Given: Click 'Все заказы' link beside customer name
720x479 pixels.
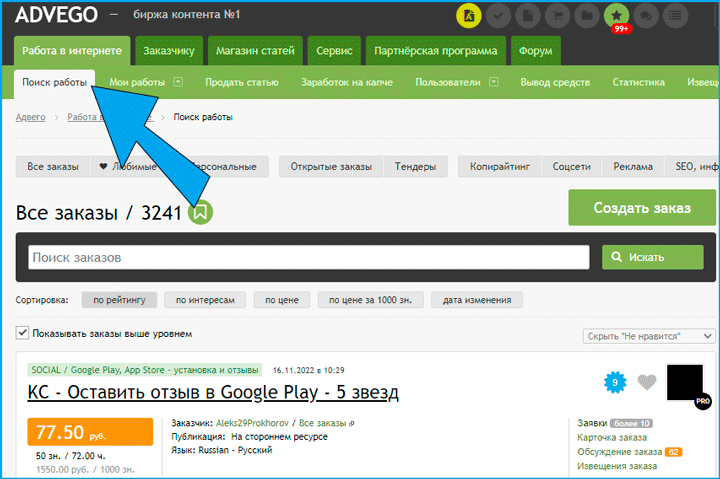Looking at the screenshot, I should pos(322,423).
